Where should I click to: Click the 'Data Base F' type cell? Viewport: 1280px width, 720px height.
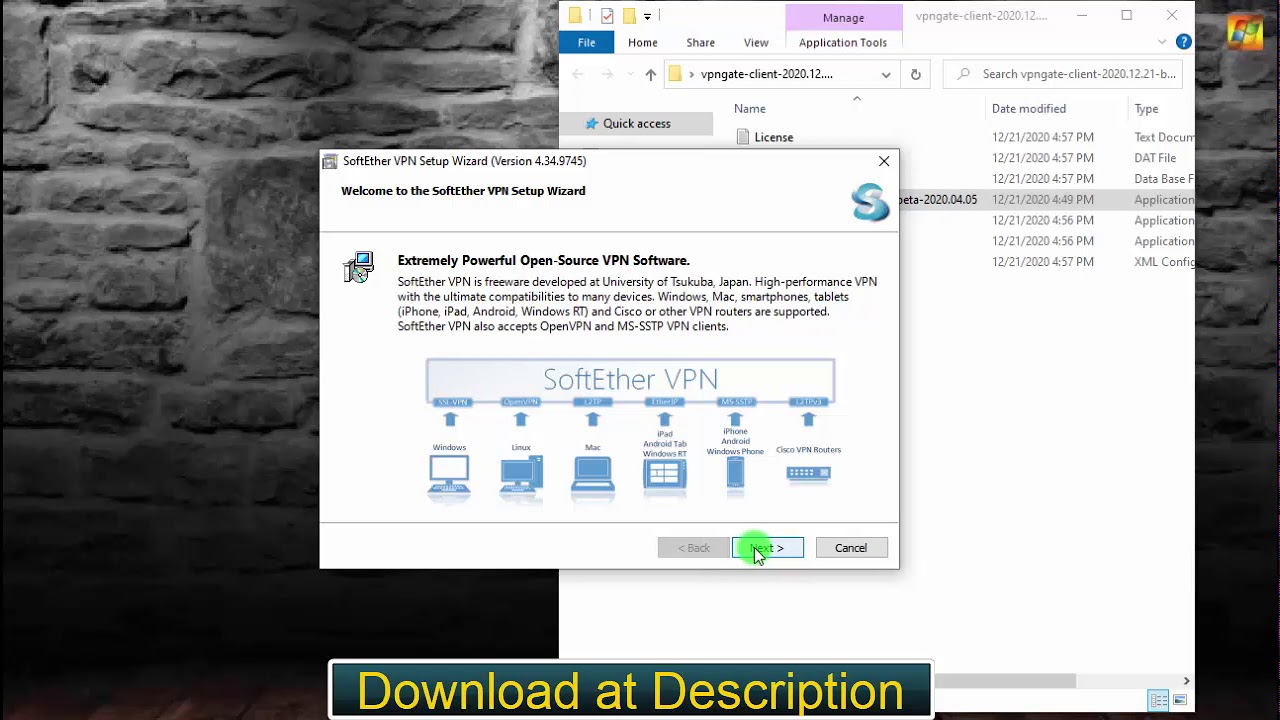1164,179
